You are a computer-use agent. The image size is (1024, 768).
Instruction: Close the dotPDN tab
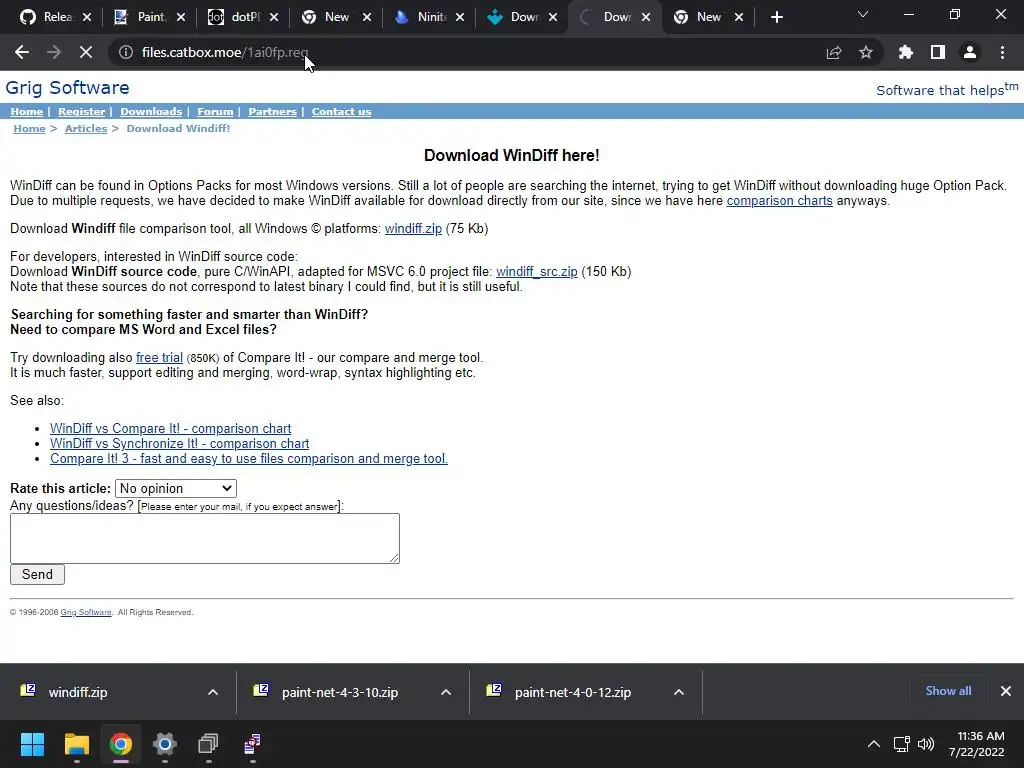[274, 17]
